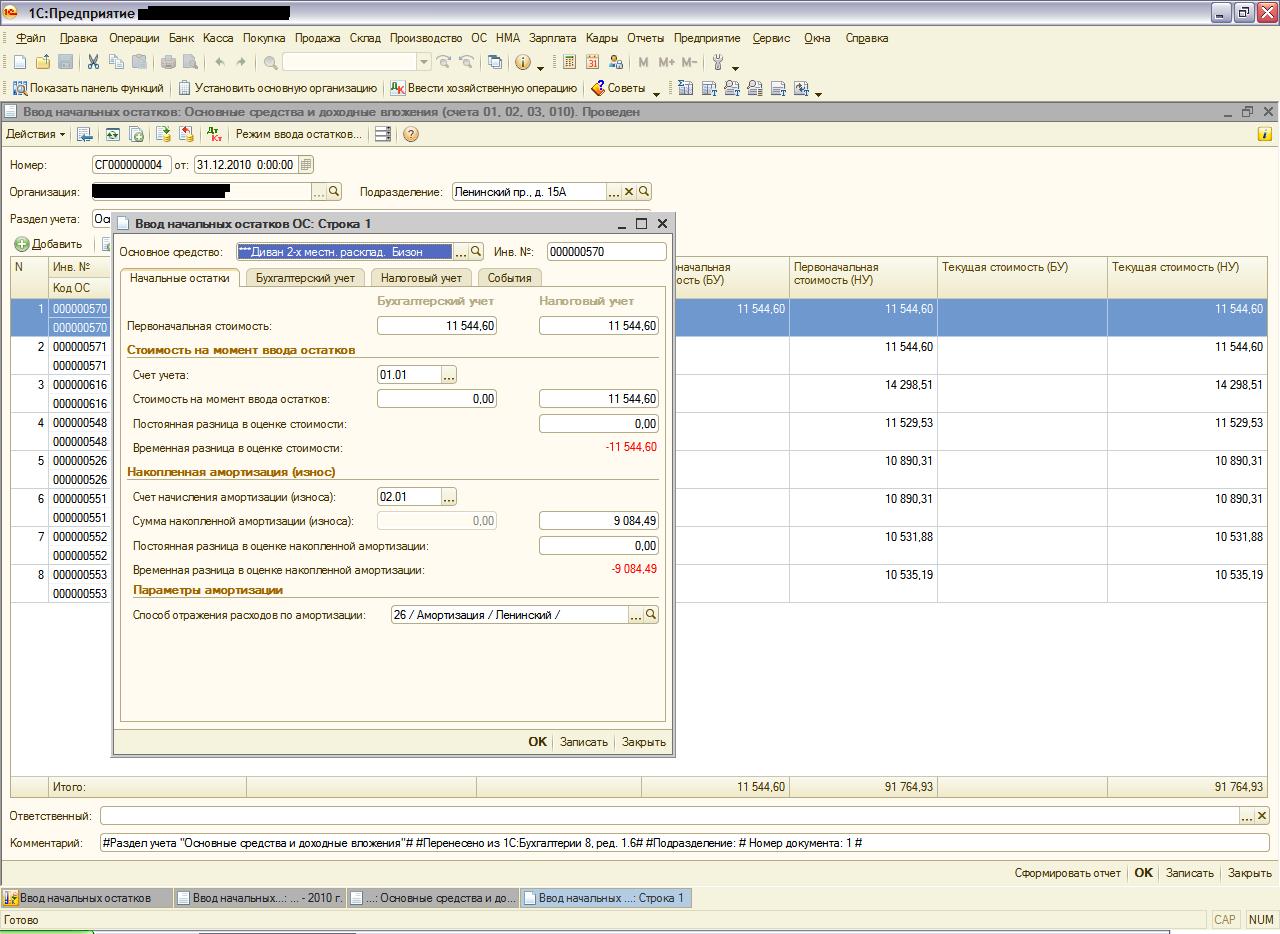
Task: Clear Подразделение field with the X icon
Action: coord(629,192)
